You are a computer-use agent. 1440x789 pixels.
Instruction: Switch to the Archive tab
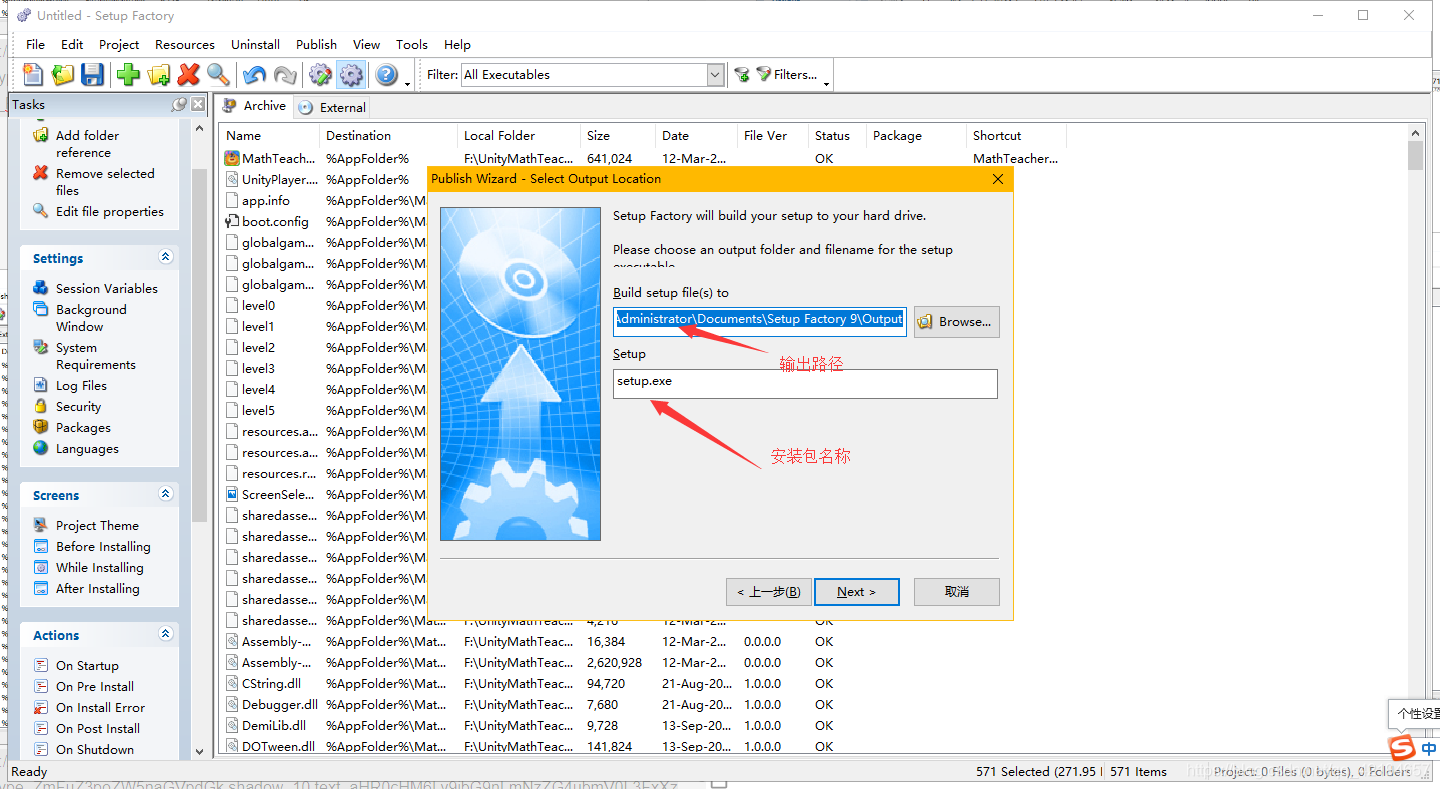(255, 105)
